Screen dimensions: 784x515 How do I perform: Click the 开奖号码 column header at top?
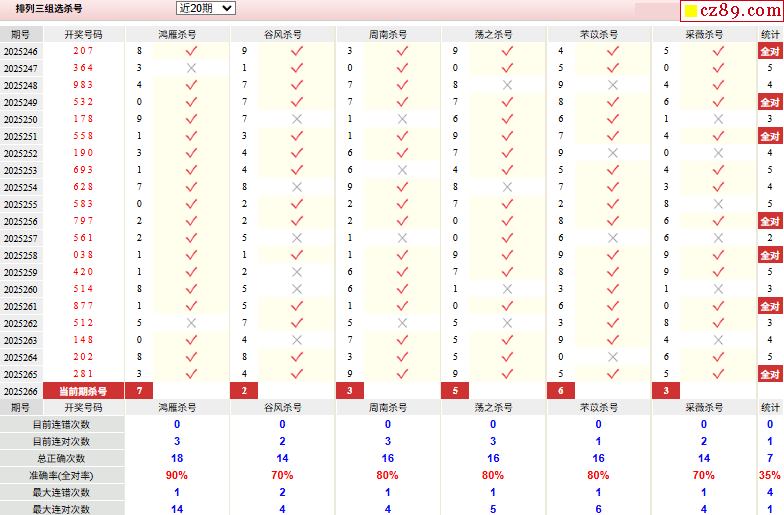(83, 34)
